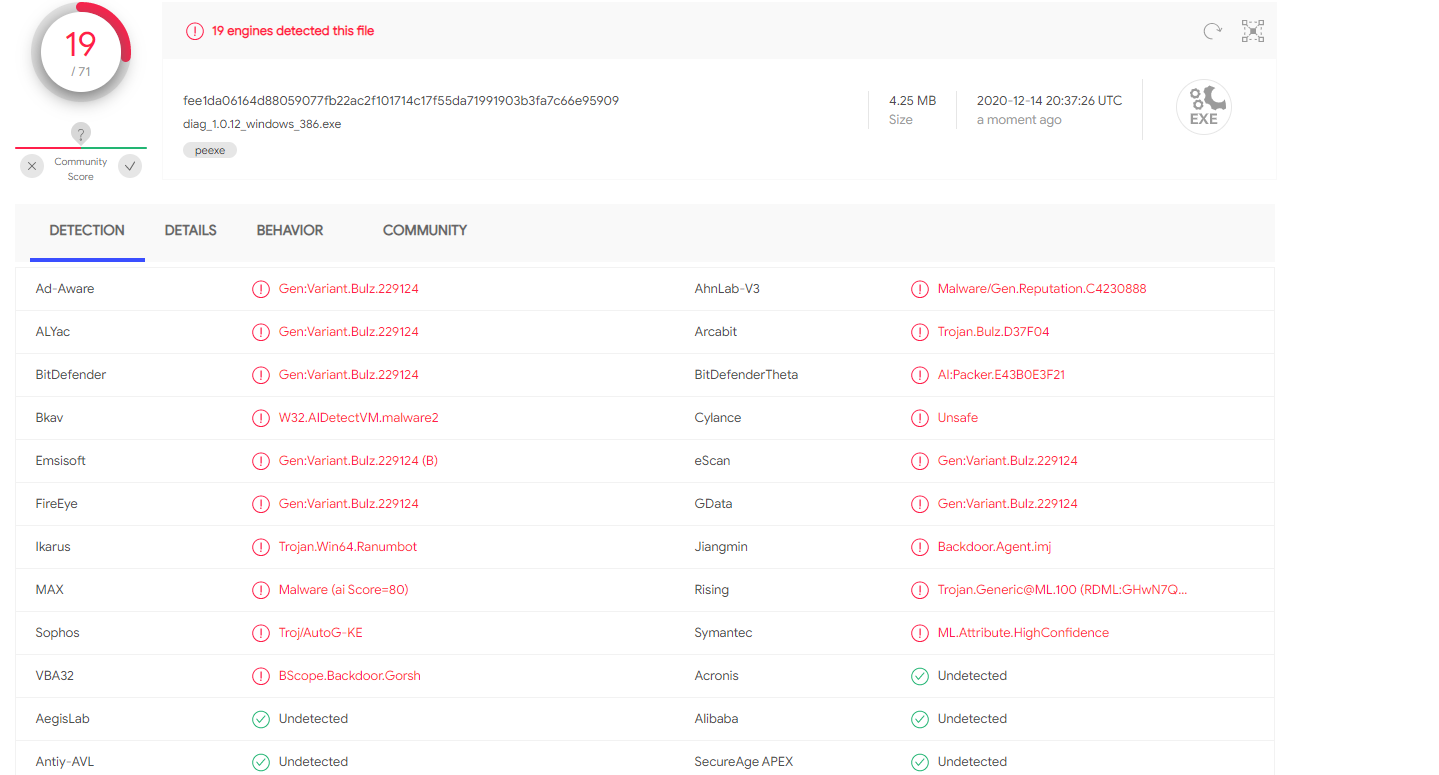This screenshot has width=1439, height=775.
Task: Click the EXE file type icon
Action: tap(1203, 107)
